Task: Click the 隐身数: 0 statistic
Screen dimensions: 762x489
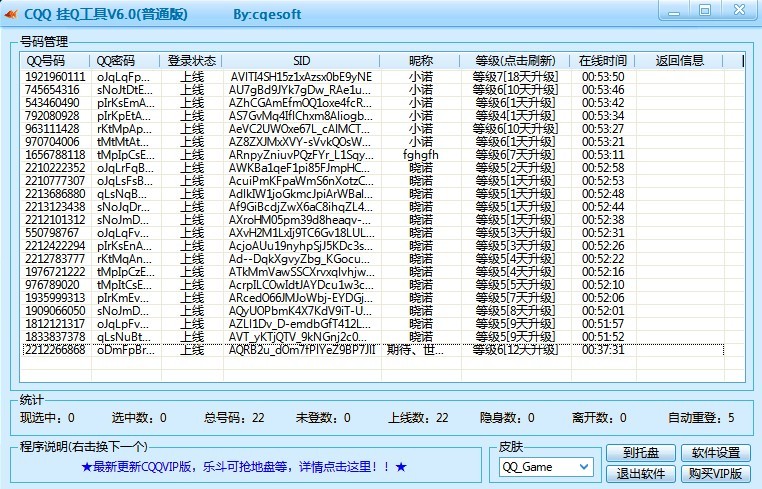Action: [x=507, y=418]
